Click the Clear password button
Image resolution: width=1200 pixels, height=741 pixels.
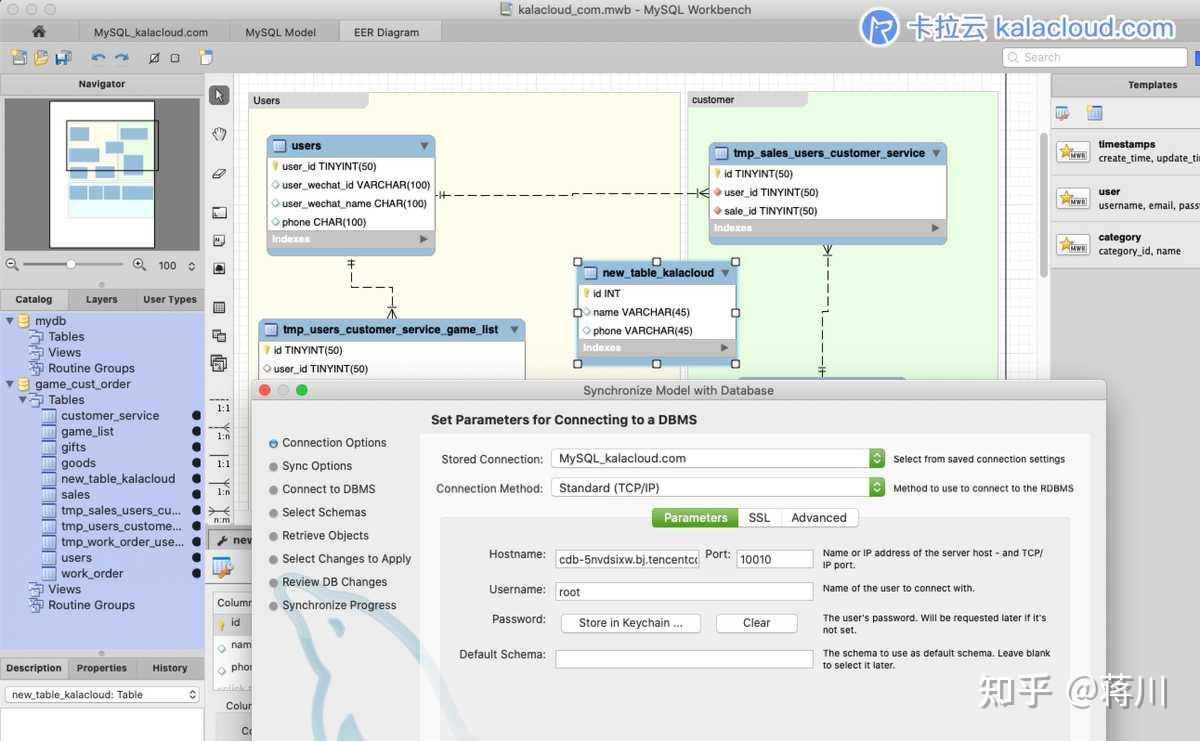757,623
